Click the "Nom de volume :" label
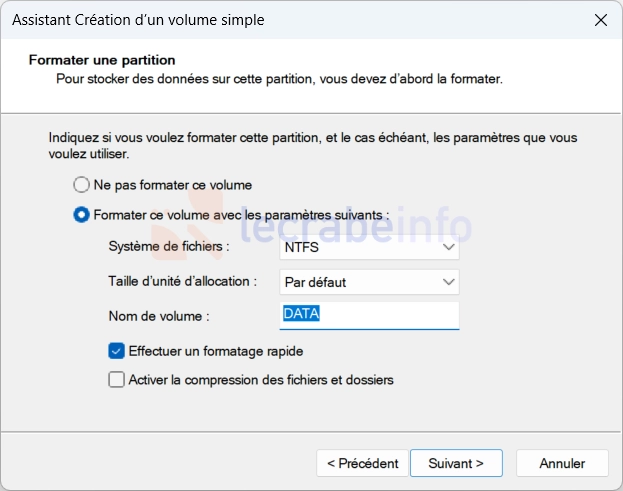The width and height of the screenshot is (623, 491). tap(158, 316)
